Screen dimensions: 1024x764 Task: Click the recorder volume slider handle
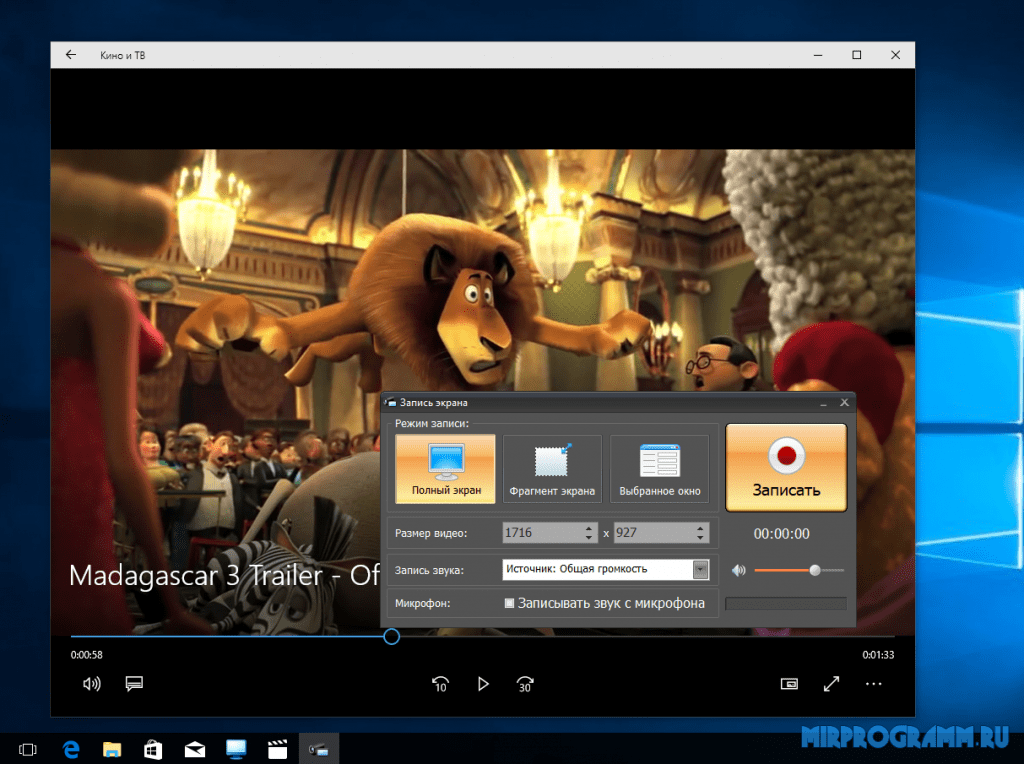[x=815, y=570]
